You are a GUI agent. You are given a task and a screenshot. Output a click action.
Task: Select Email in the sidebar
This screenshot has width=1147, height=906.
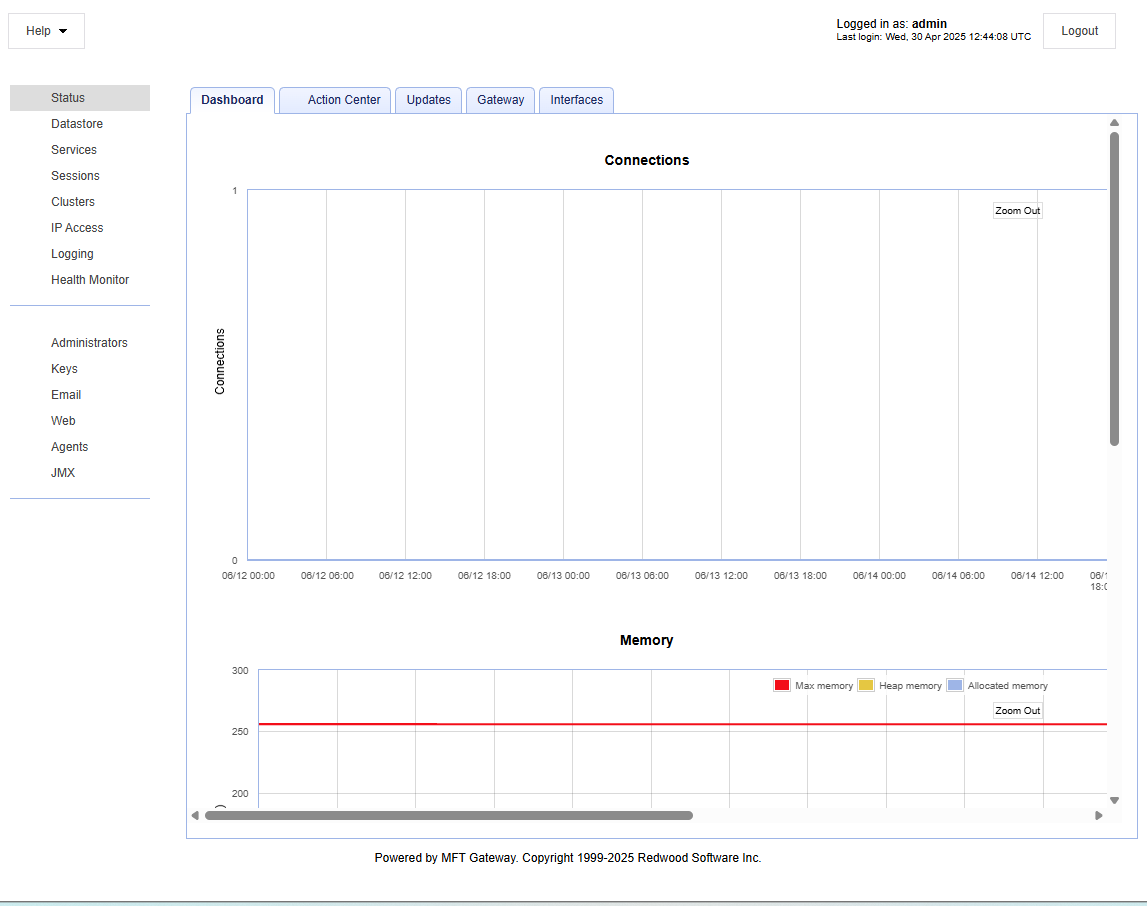(x=66, y=395)
